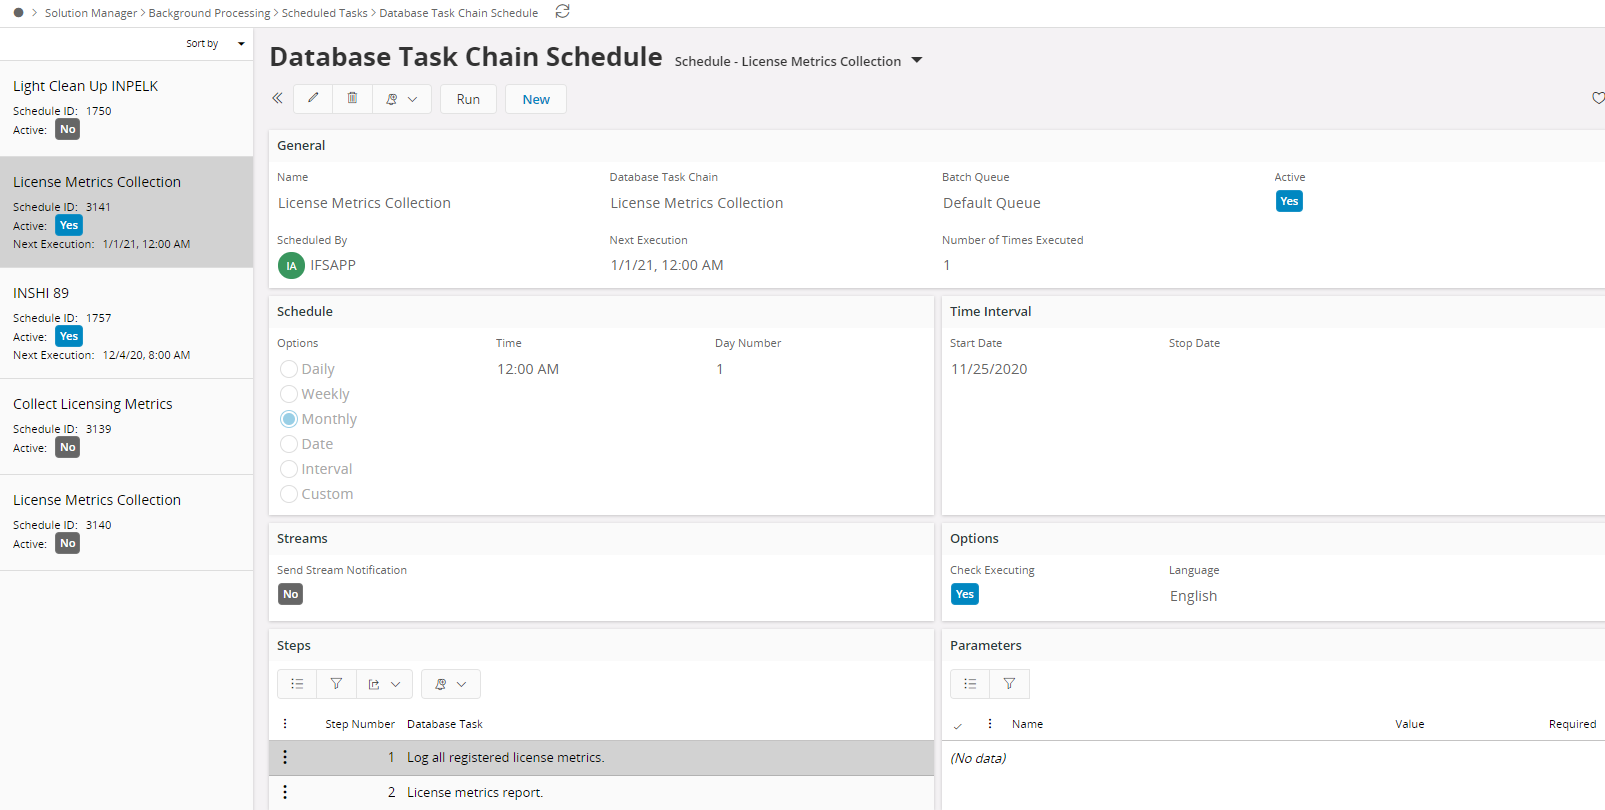The width and height of the screenshot is (1605, 810).
Task: Expand the Schedule - License Metrics Collection selector
Action: (916, 61)
